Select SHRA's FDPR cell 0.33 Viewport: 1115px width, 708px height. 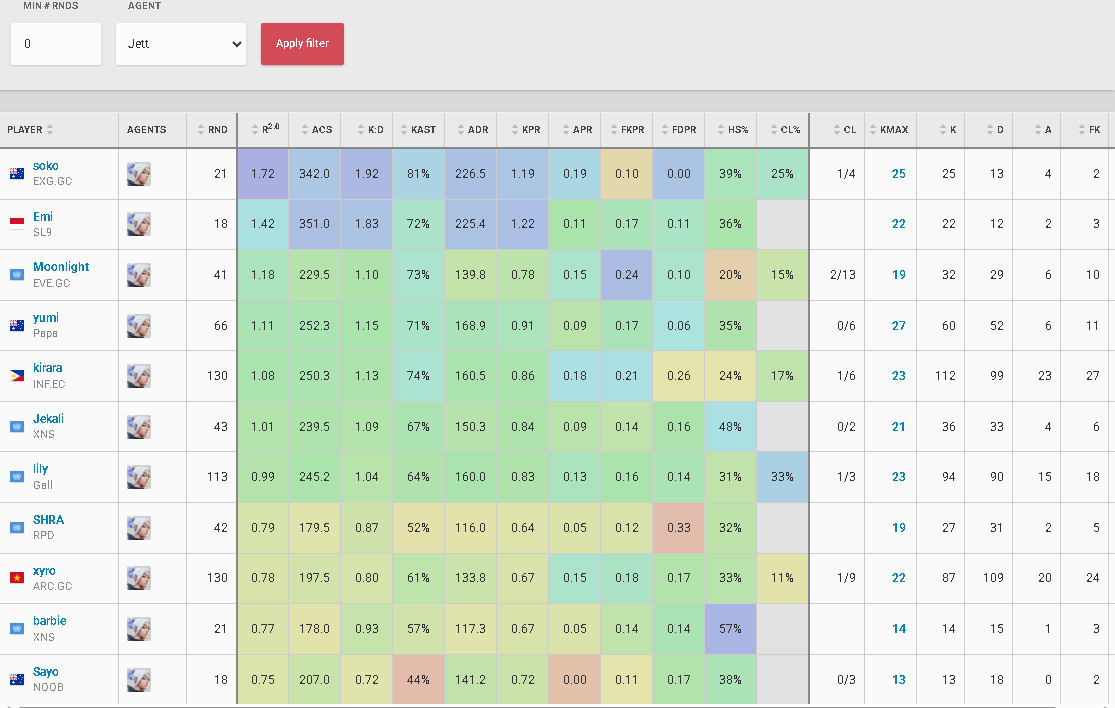(x=678, y=527)
